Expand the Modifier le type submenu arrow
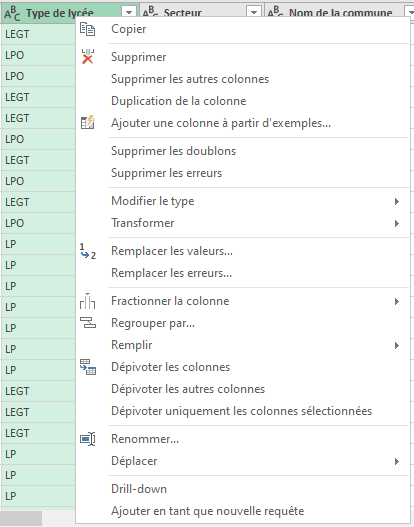This screenshot has width=414, height=527. [397, 201]
